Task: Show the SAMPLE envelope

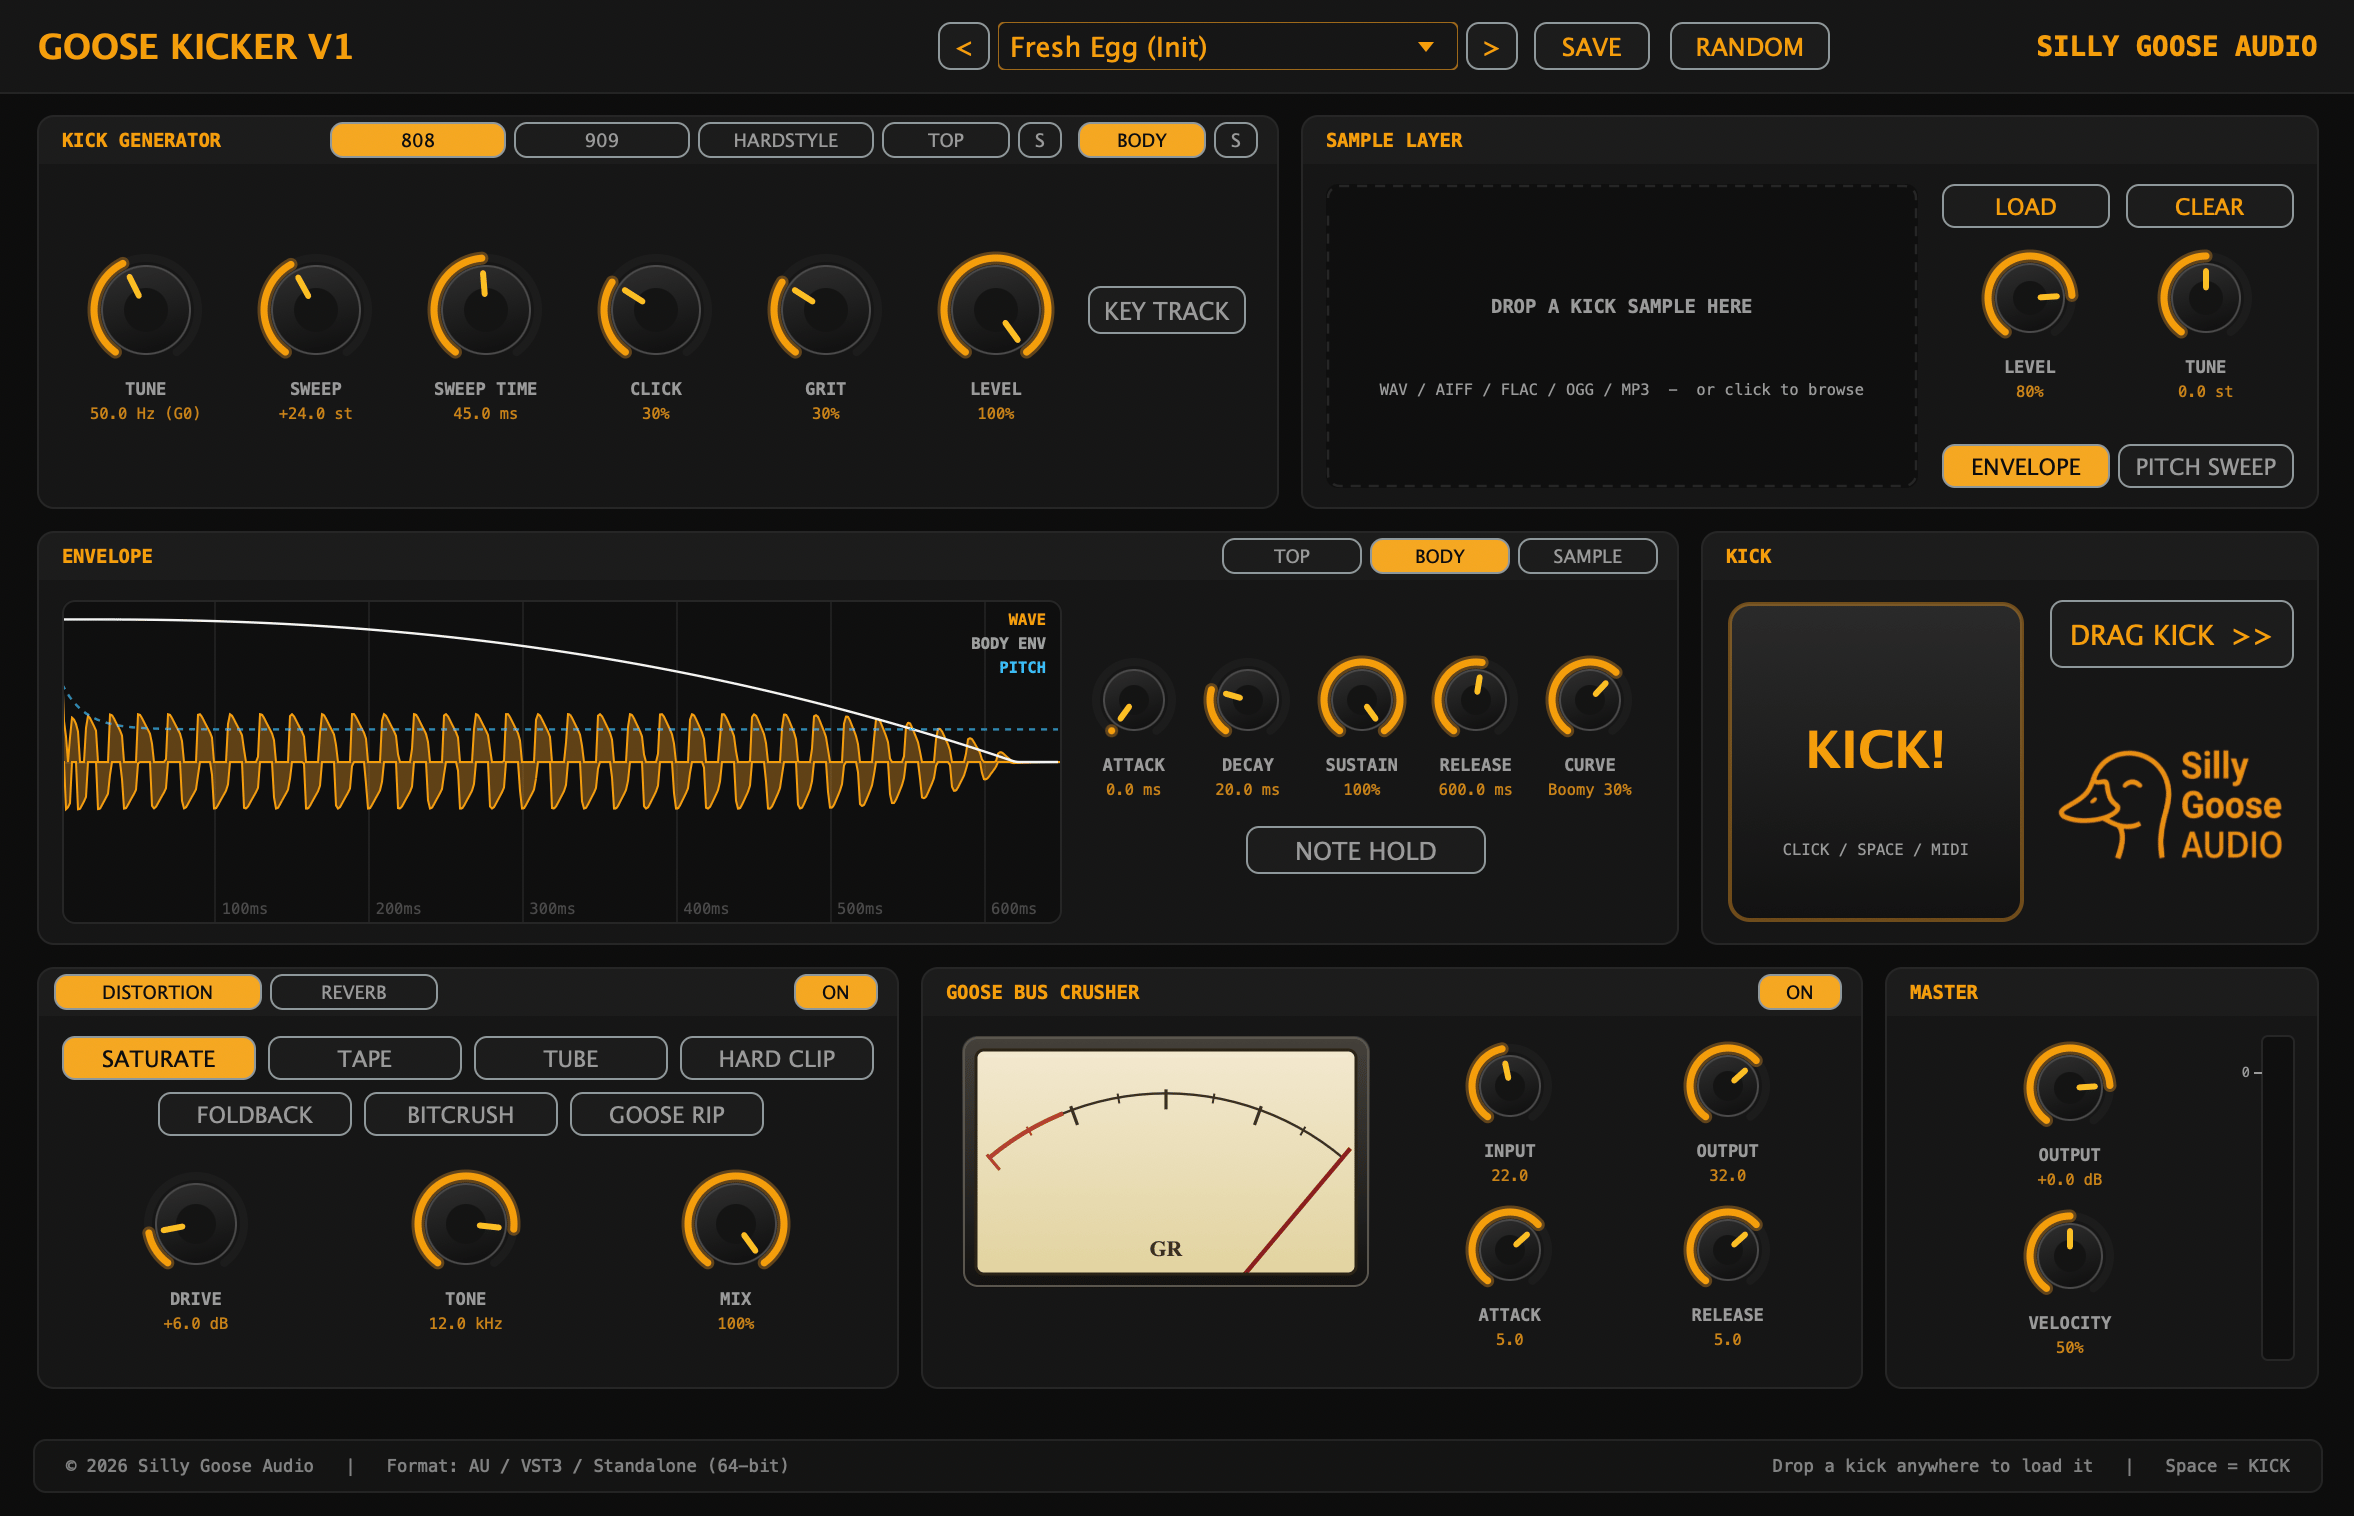Action: tap(1587, 556)
